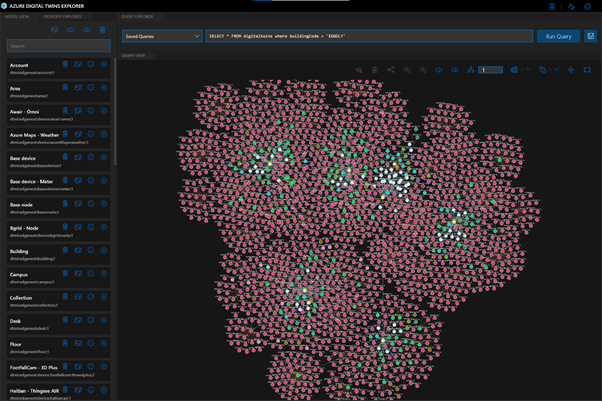Click download models cloud icon above Search
Image resolution: width=602 pixels, height=401 pixels.
pos(71,30)
